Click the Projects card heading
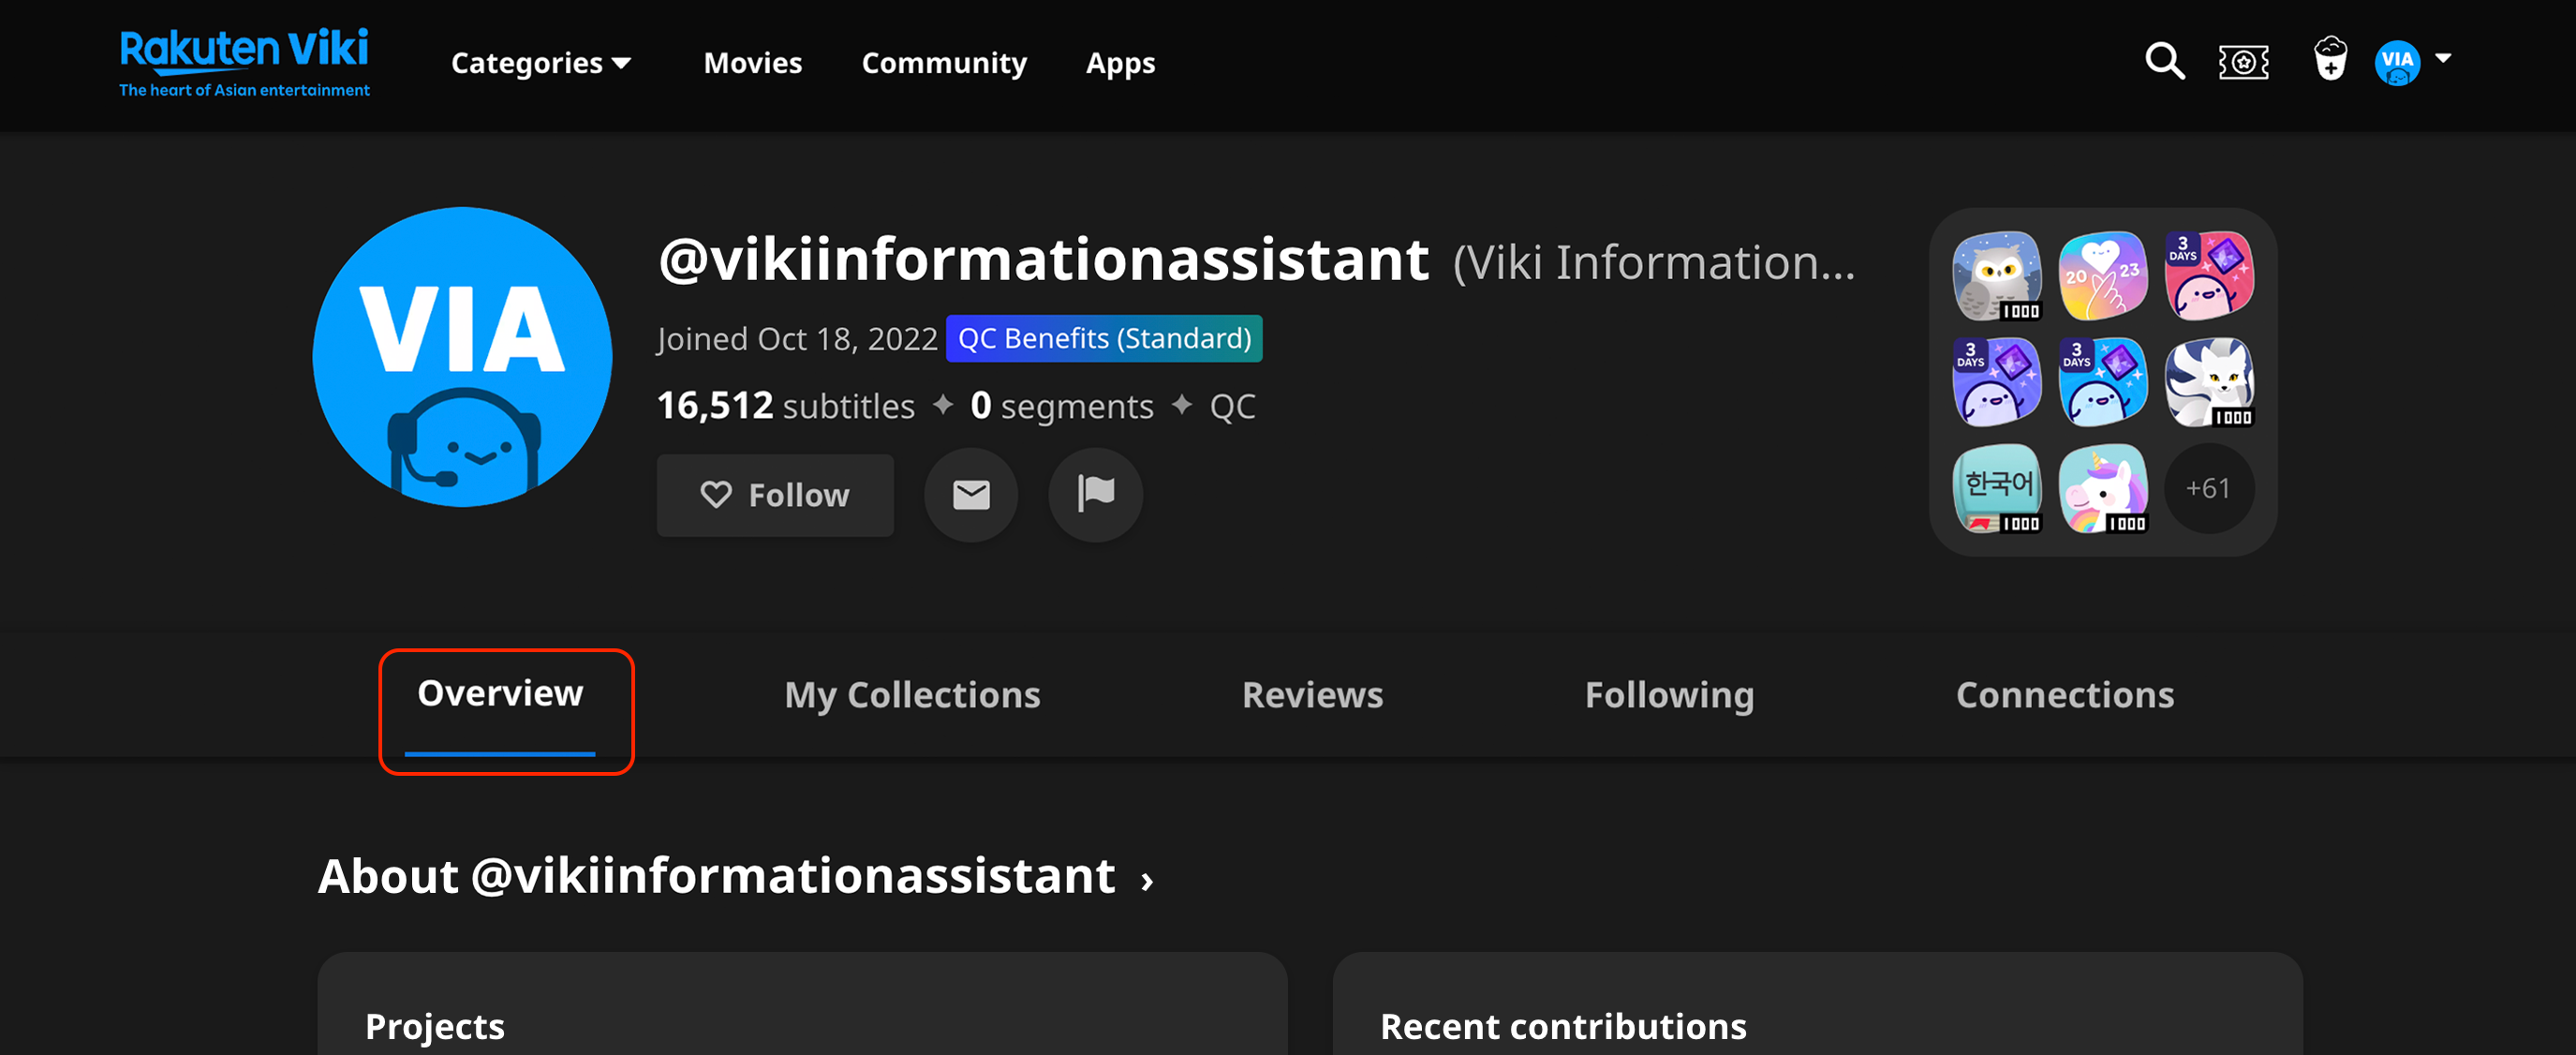 [x=435, y=1026]
